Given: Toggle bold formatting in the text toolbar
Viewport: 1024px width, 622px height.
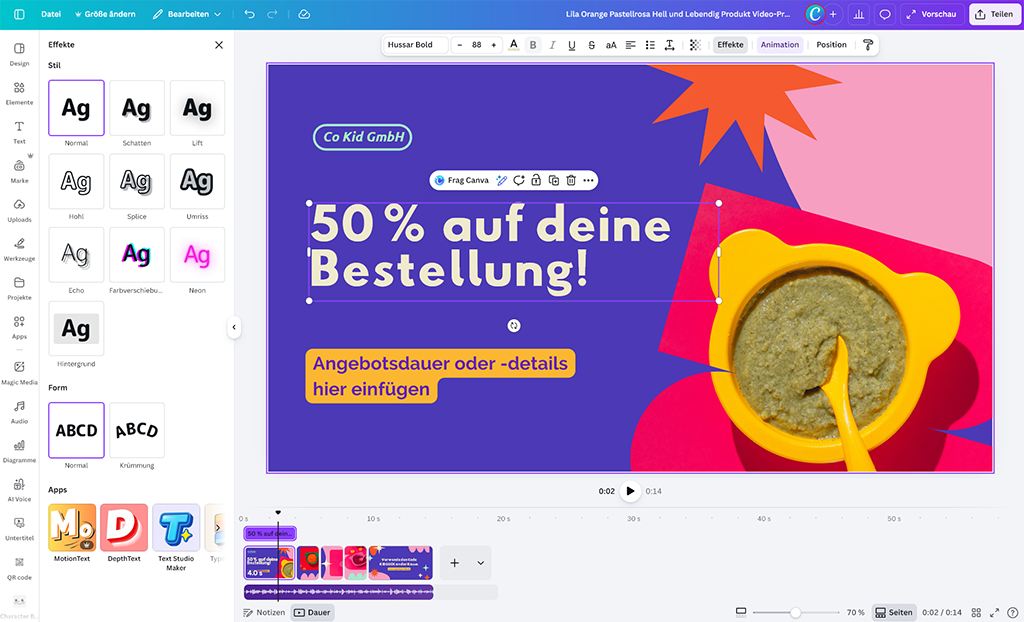Looking at the screenshot, I should pos(533,44).
